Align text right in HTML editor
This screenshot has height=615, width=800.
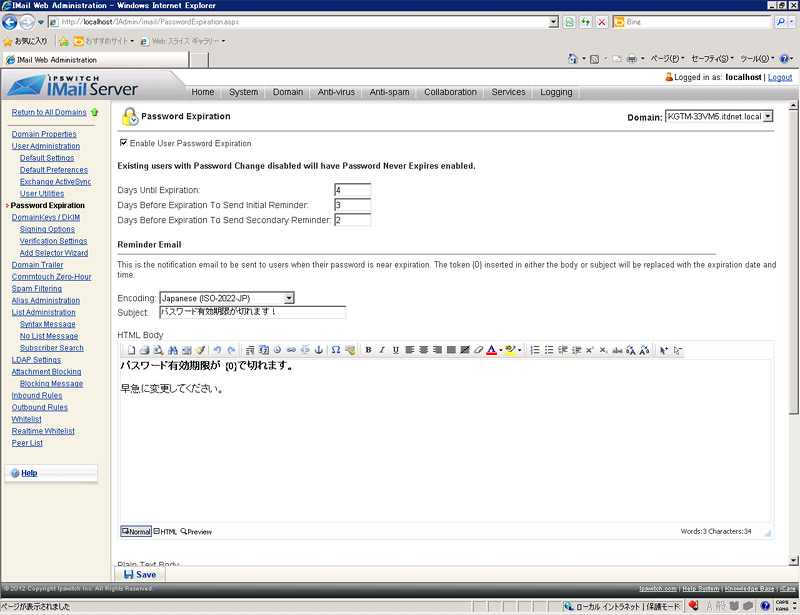point(437,350)
